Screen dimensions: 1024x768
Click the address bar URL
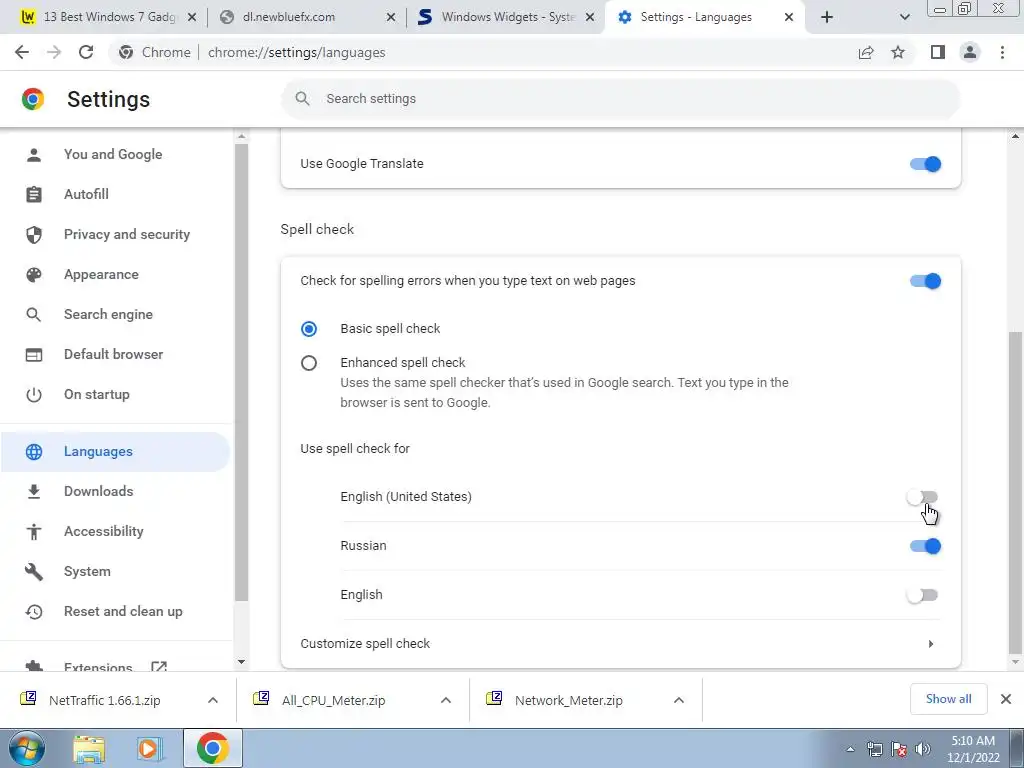[296, 52]
